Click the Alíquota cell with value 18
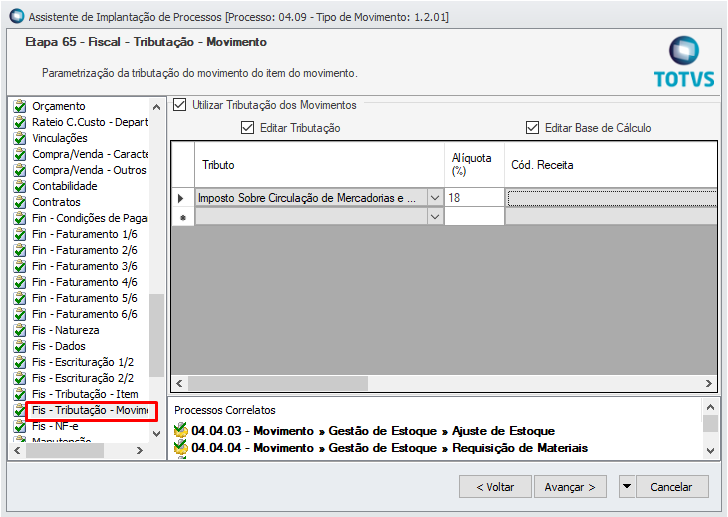 474,198
